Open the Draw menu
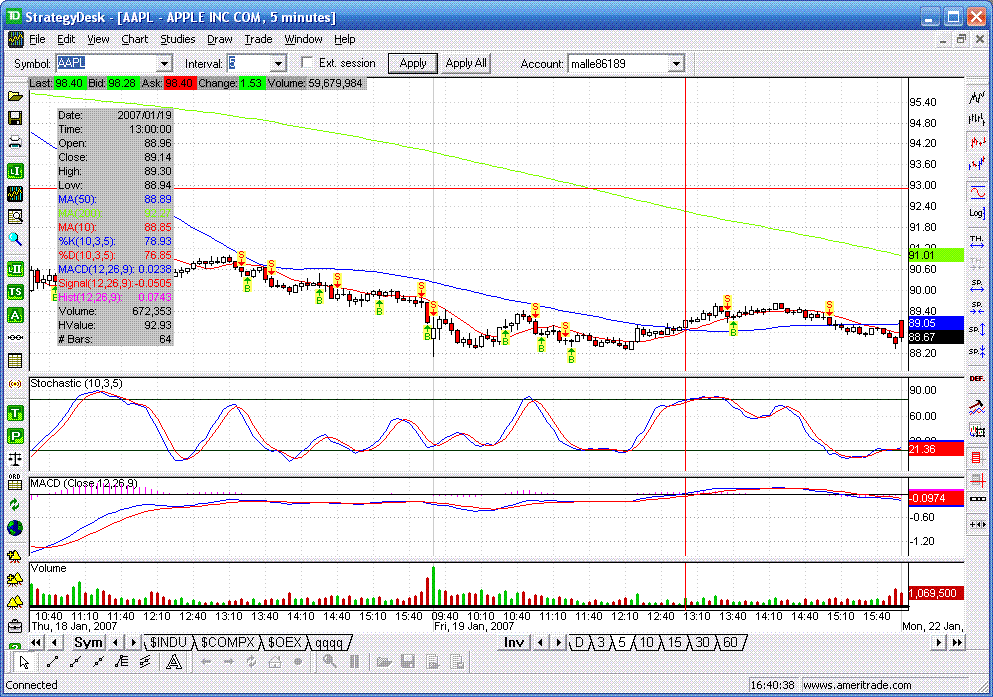 pos(220,39)
